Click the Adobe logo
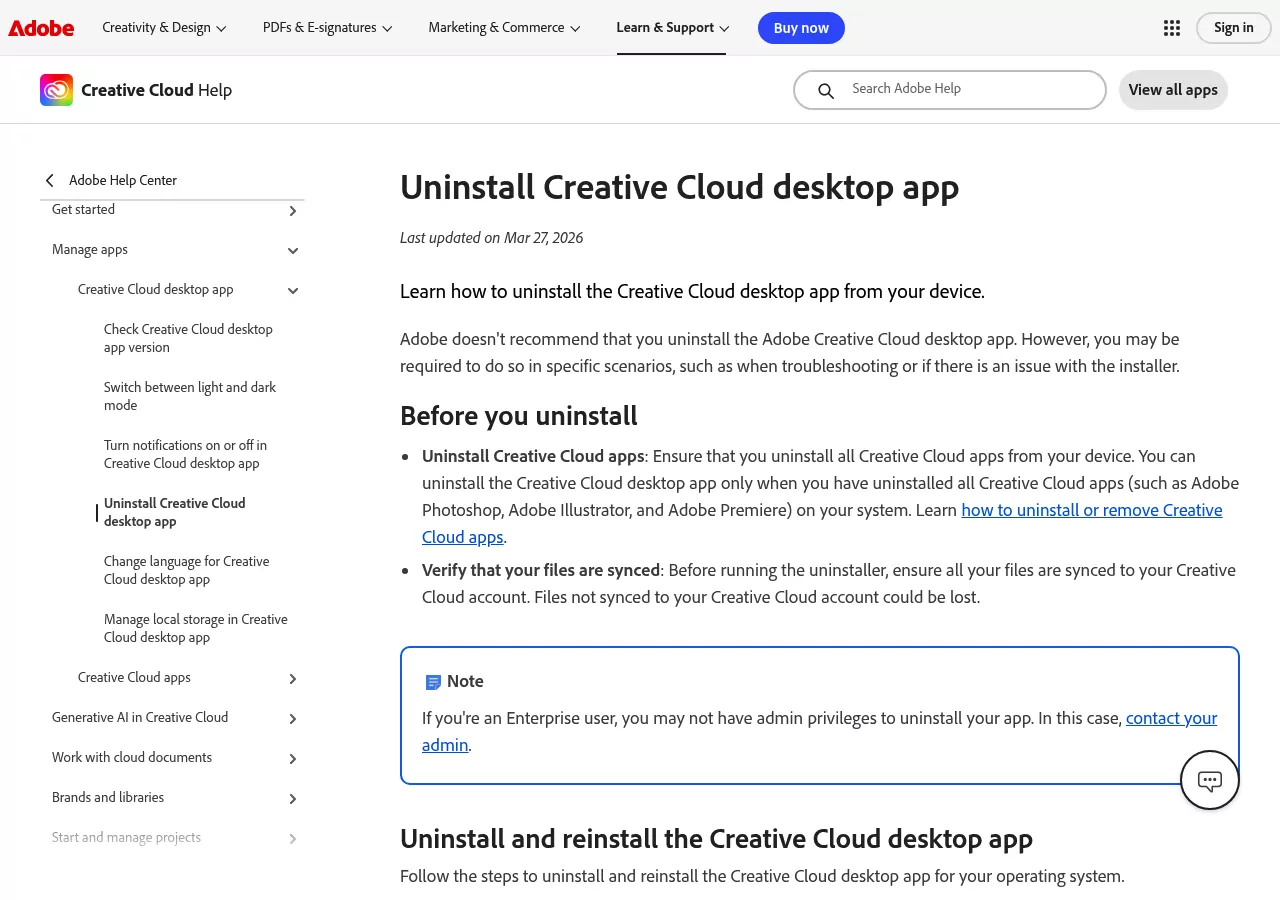 coord(41,28)
